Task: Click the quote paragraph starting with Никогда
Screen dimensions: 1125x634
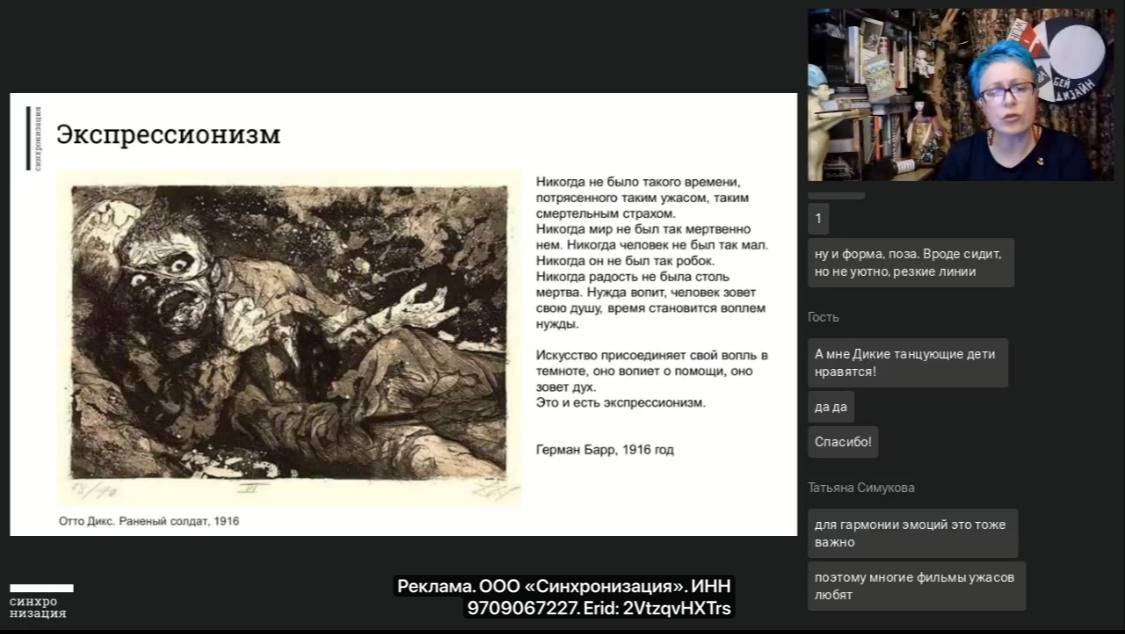Action: tap(647, 253)
